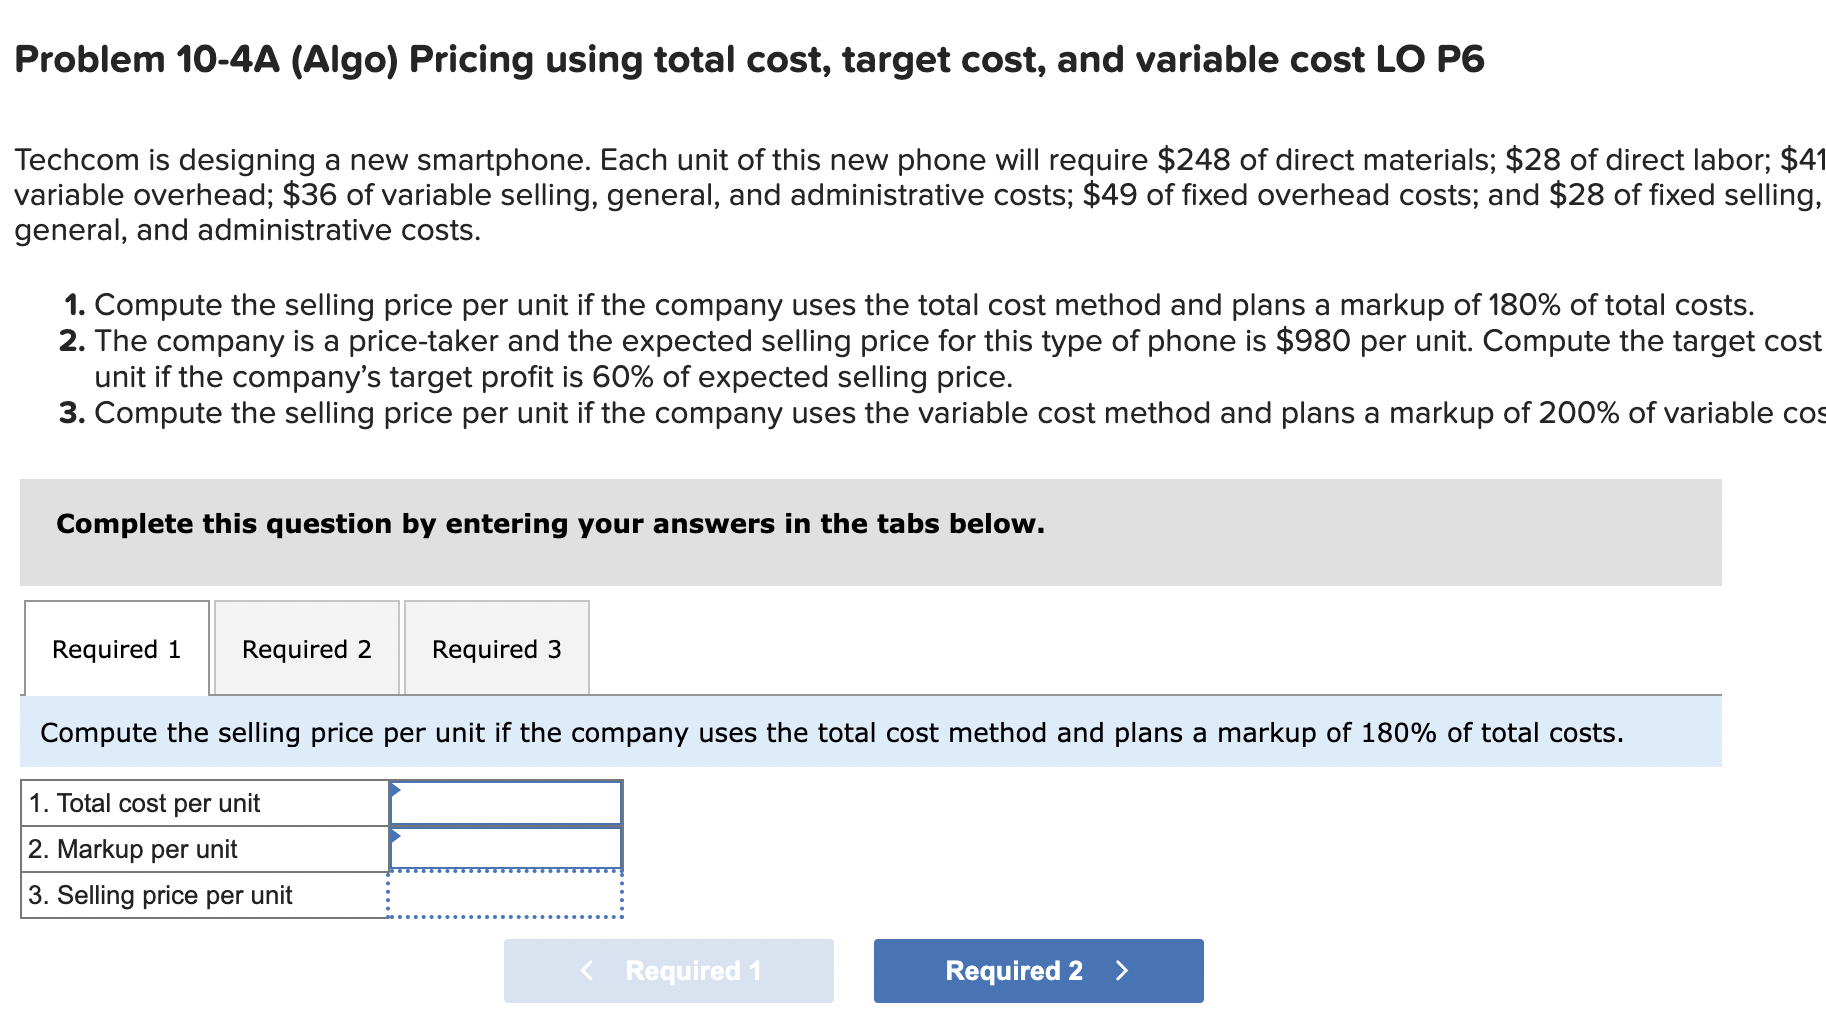Click the blue corner marker in Markup field
Image resolution: width=1826 pixels, height=1020 pixels.
click(395, 837)
